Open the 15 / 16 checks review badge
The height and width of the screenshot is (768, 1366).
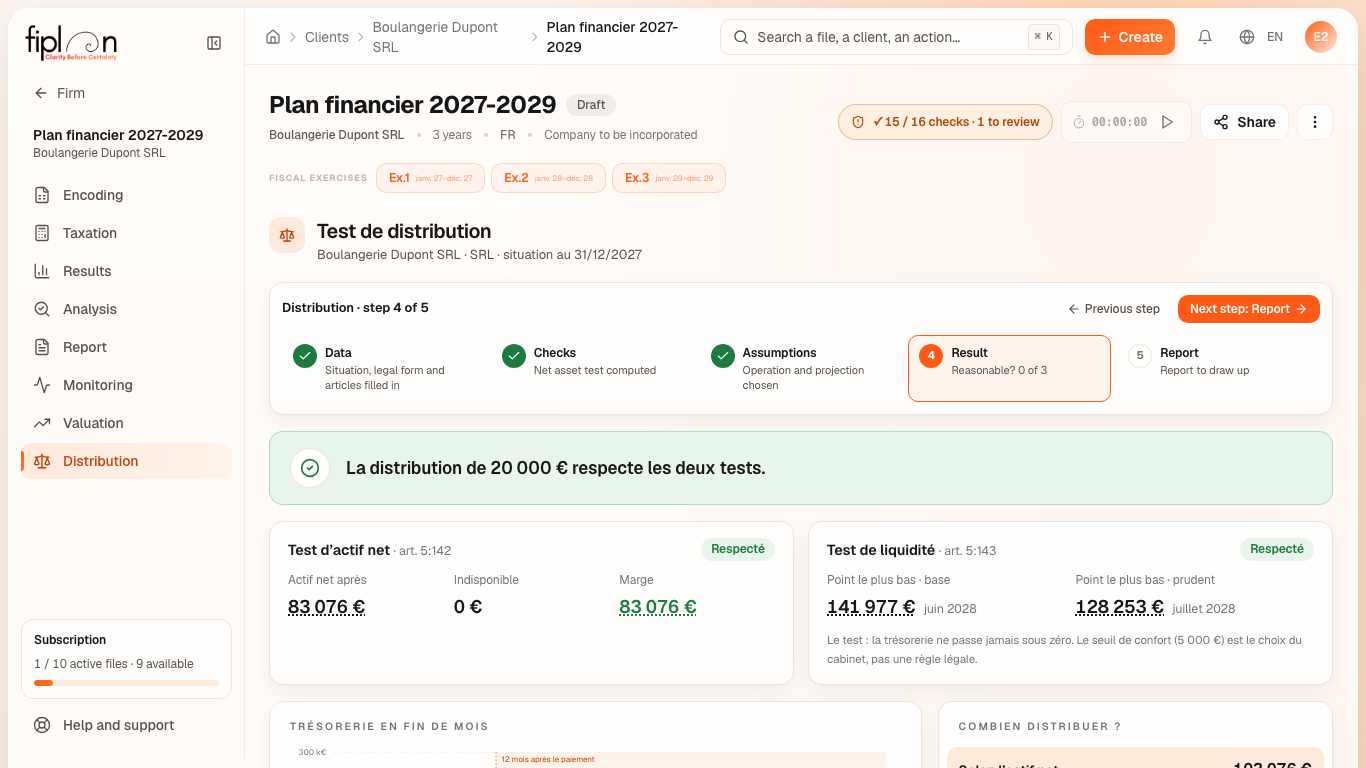coord(945,122)
